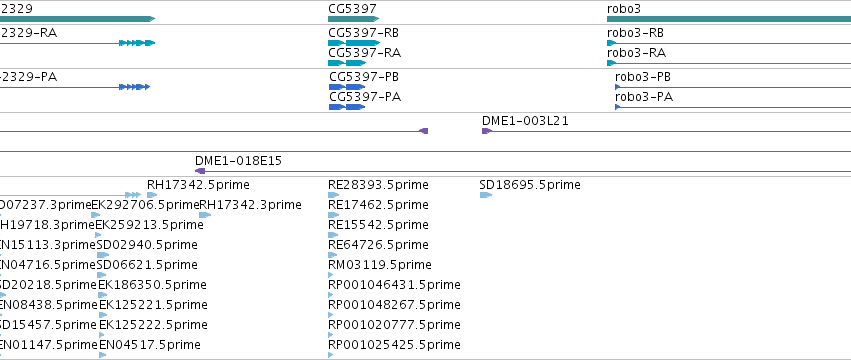Viewport: 851px width, 360px height.
Task: Click the EK186350.5prime EST label
Action: click(153, 285)
